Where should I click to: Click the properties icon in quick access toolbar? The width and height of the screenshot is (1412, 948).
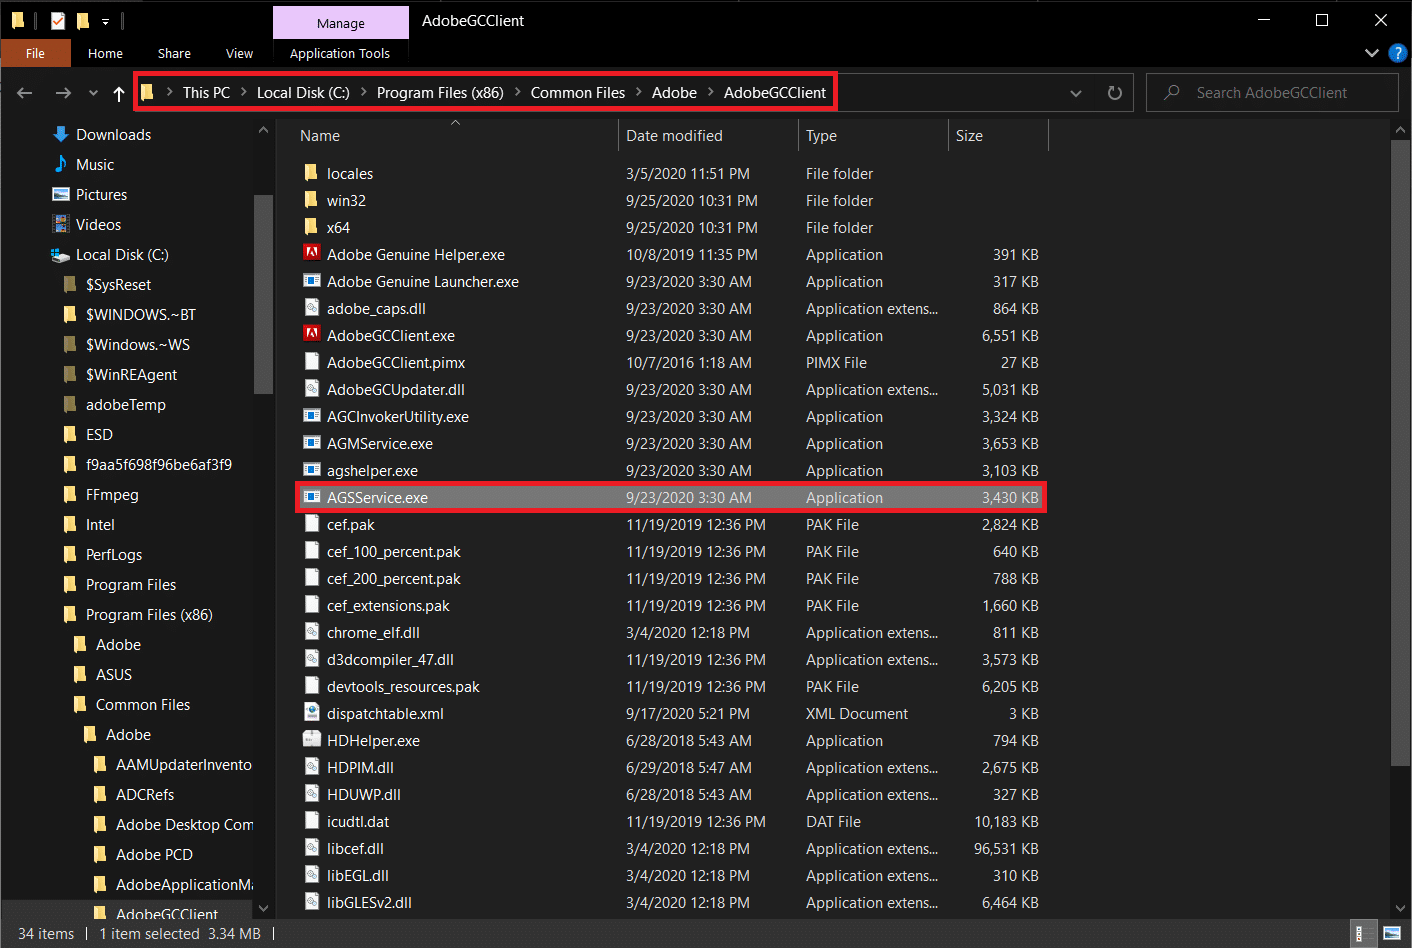pyautogui.click(x=58, y=20)
